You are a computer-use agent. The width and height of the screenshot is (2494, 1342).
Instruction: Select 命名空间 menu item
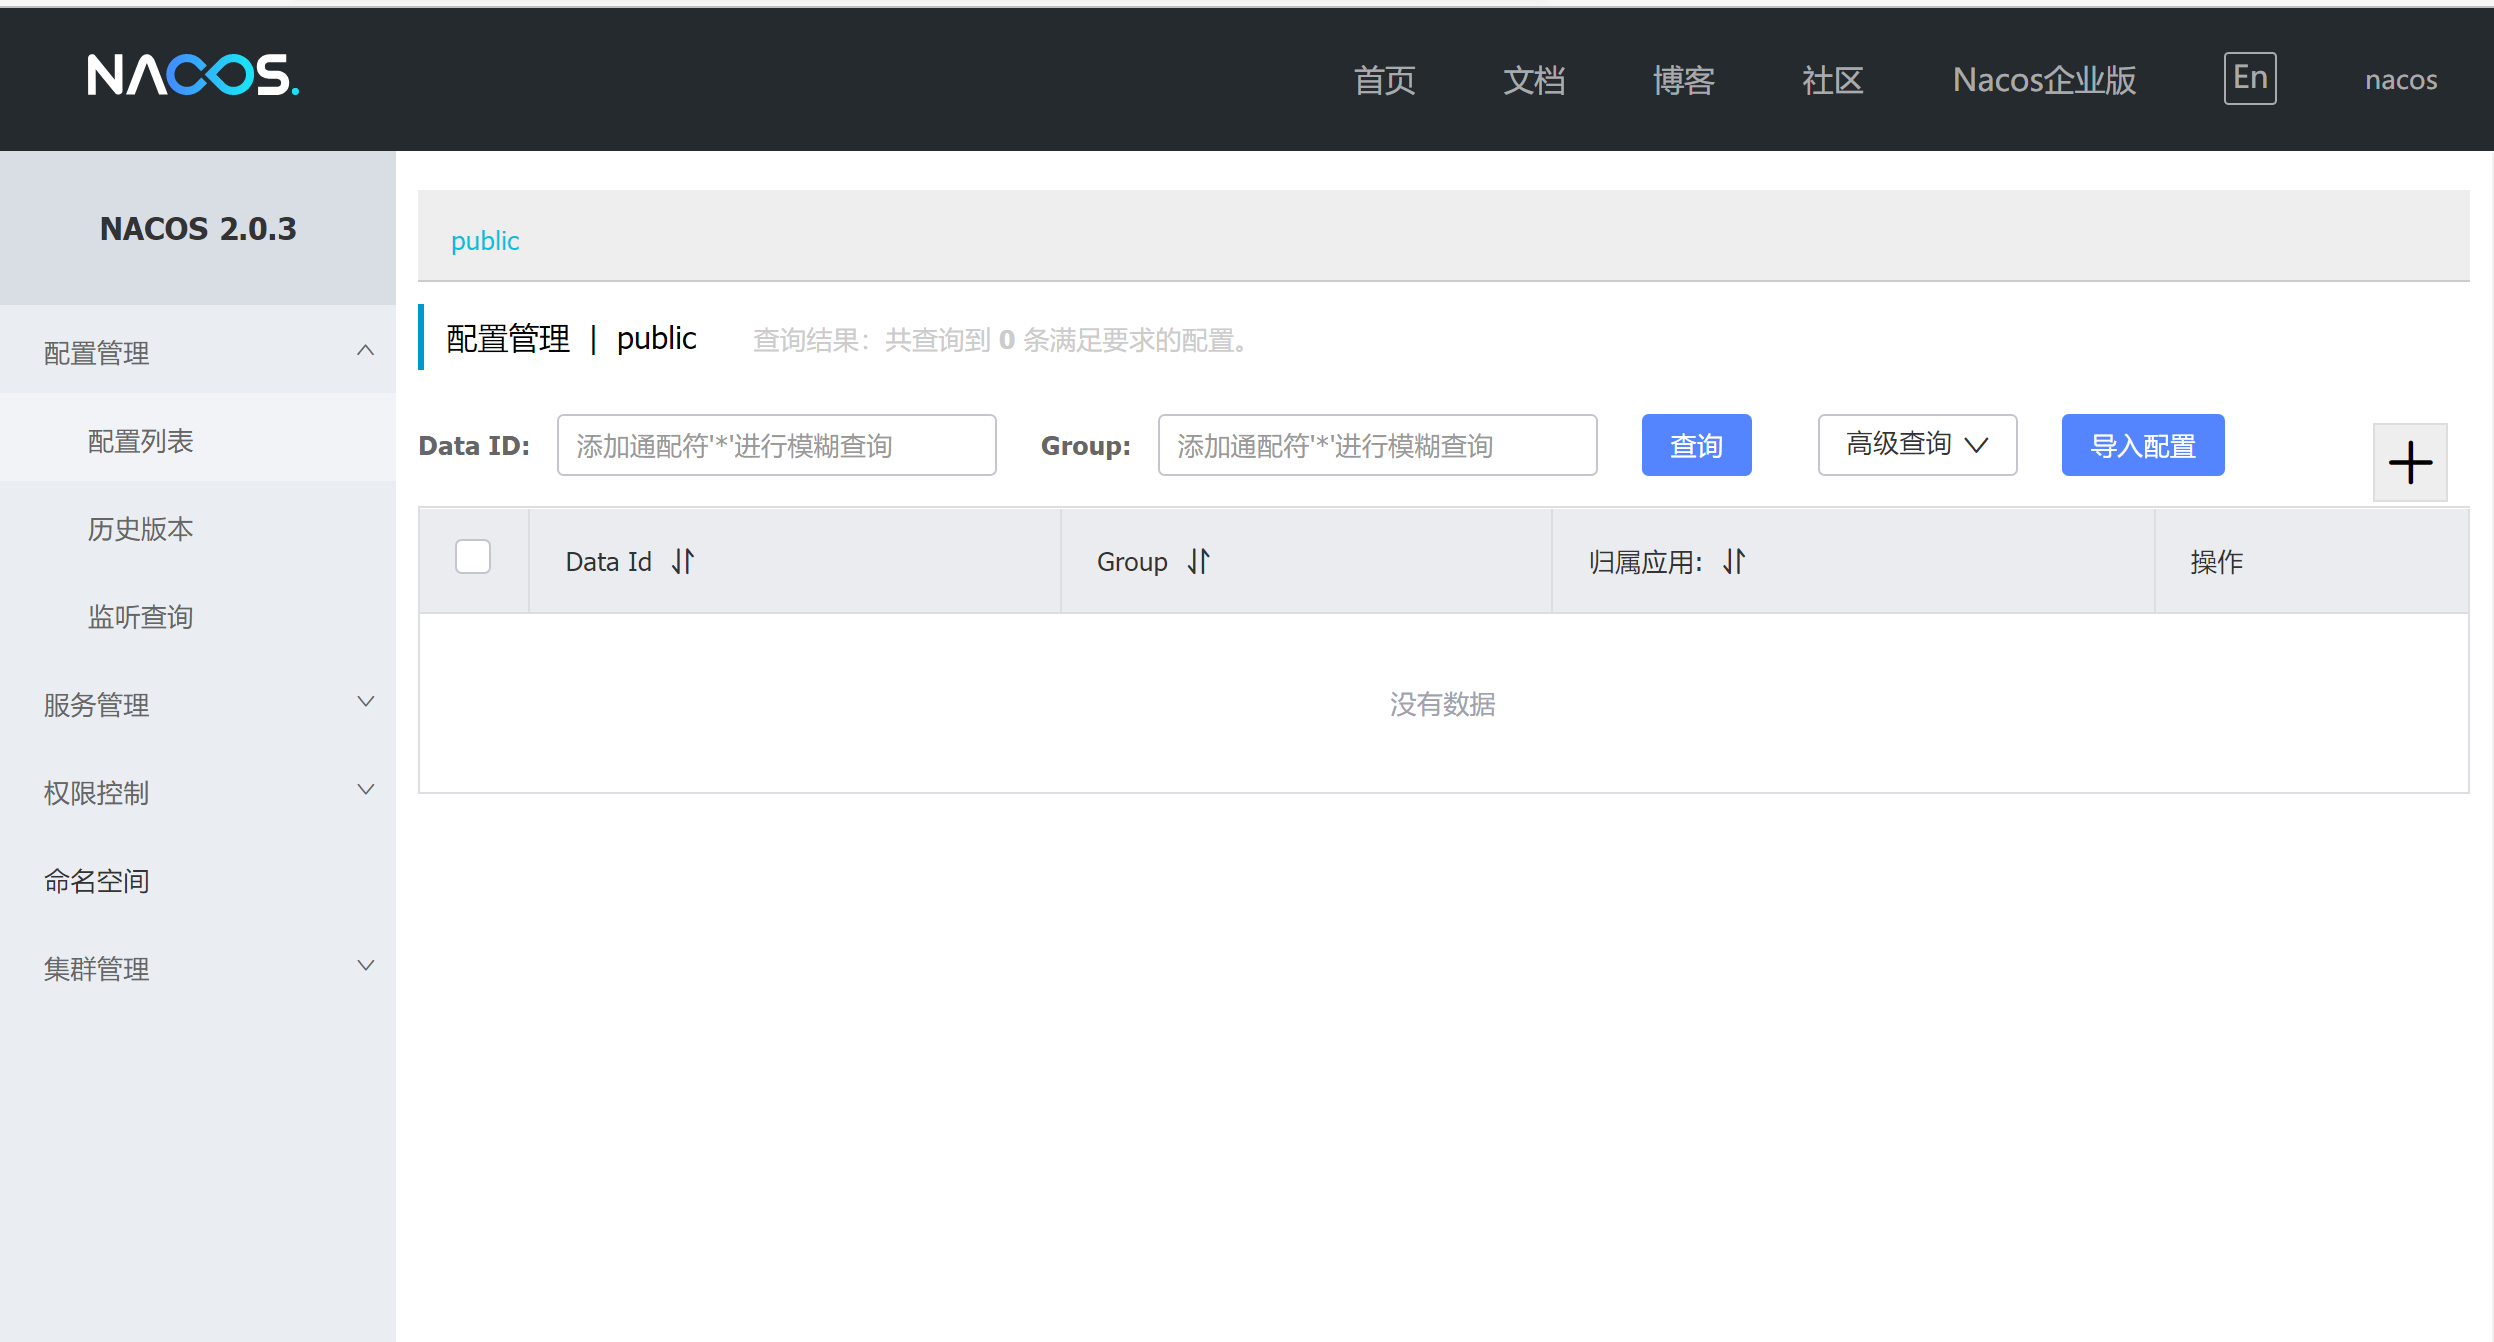(x=97, y=881)
